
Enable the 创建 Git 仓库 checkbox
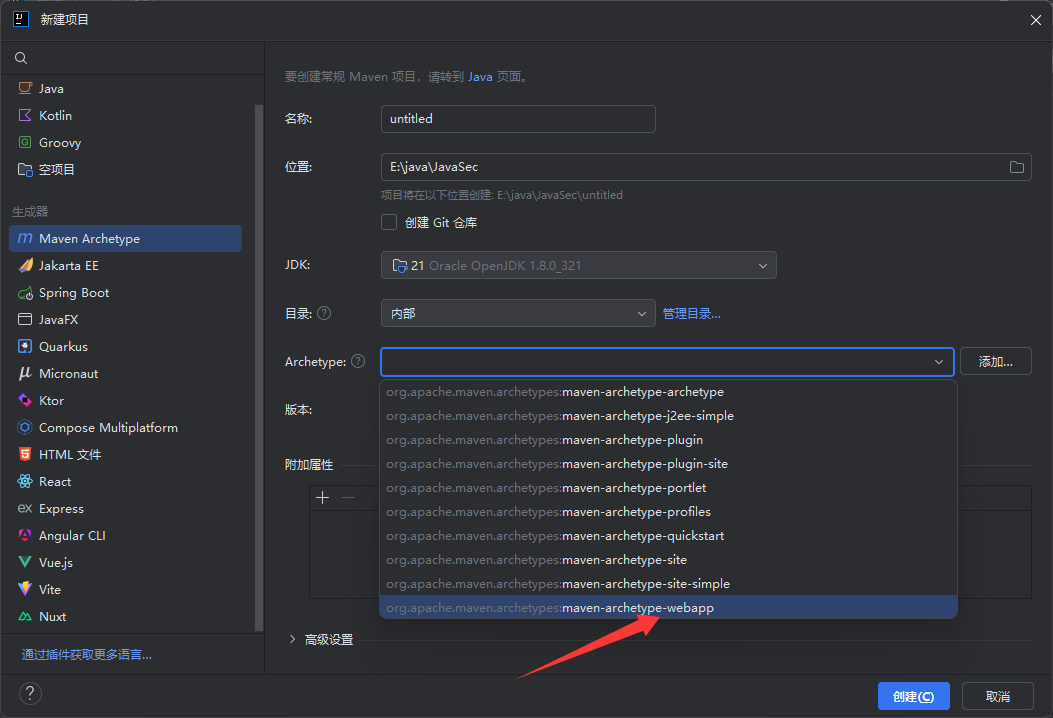pos(389,222)
